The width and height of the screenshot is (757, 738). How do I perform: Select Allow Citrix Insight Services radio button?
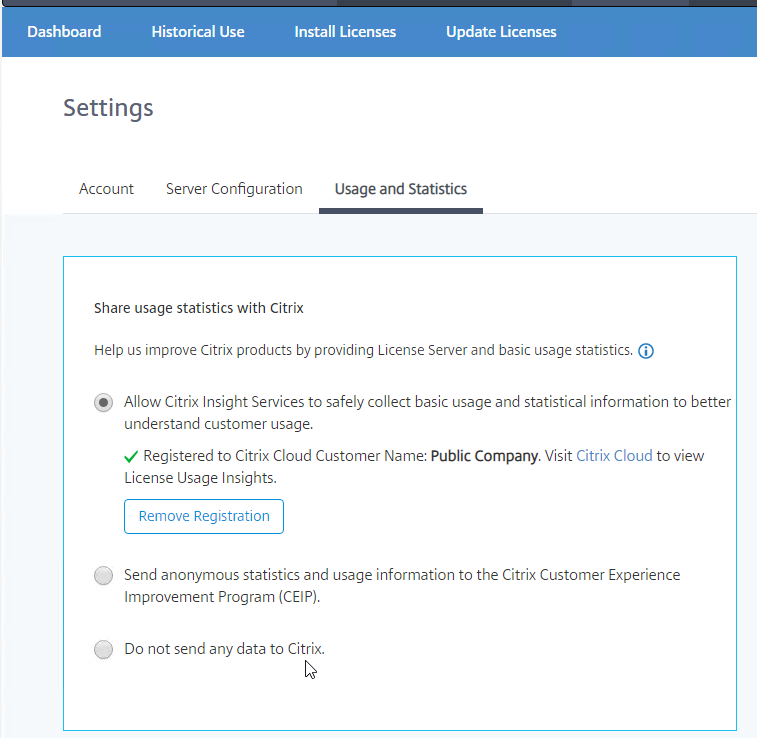click(103, 402)
